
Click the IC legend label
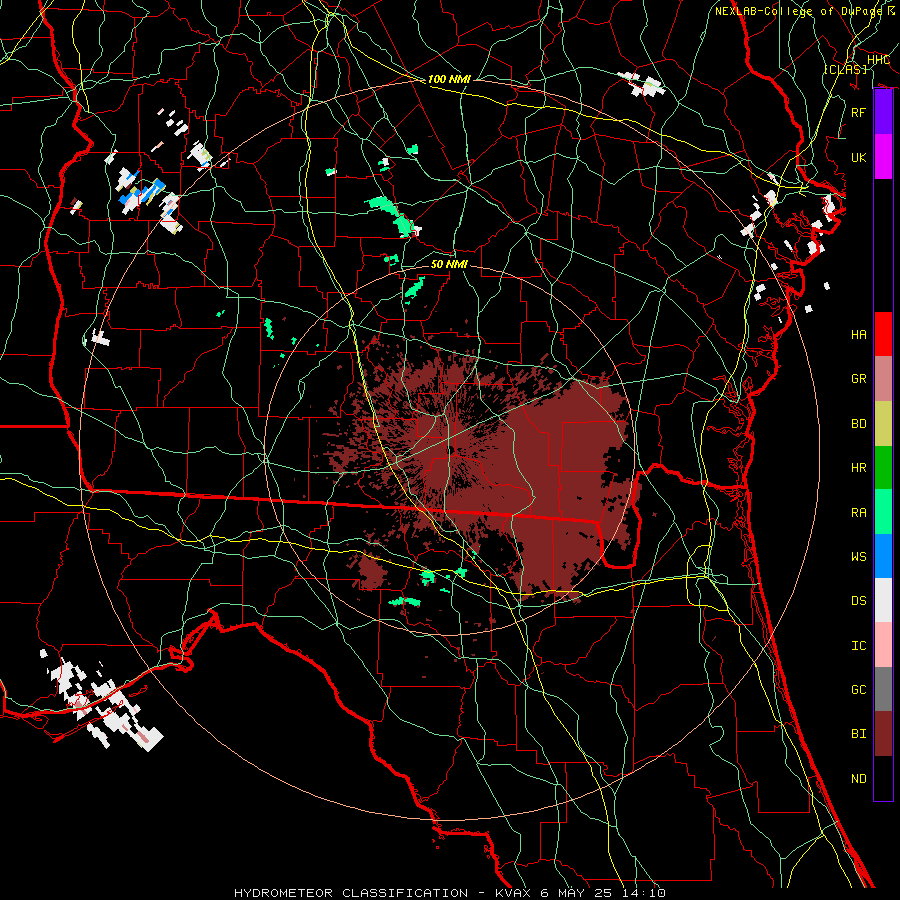coord(859,646)
